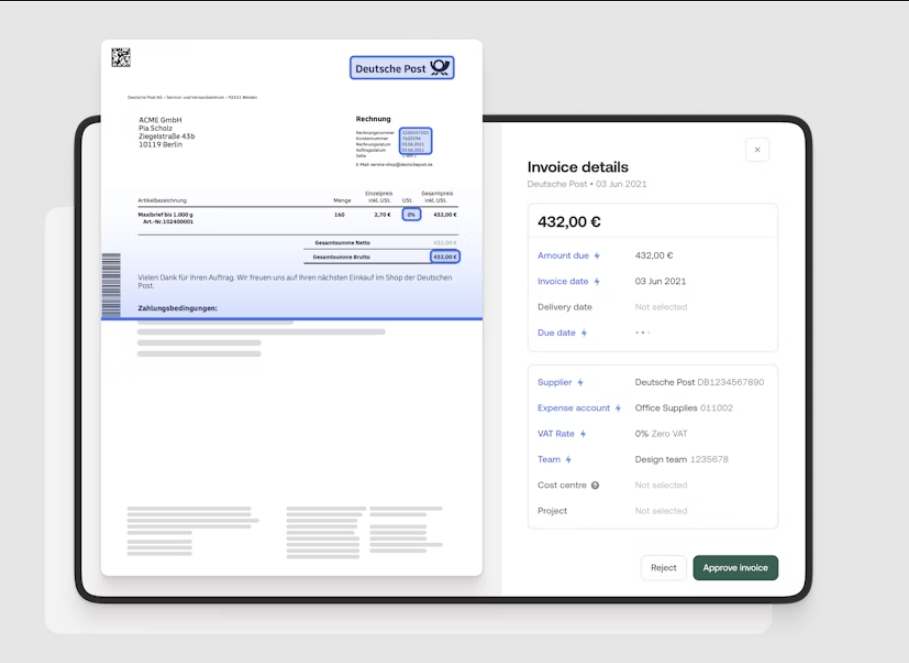Click the Supplier label

pyautogui.click(x=554, y=382)
